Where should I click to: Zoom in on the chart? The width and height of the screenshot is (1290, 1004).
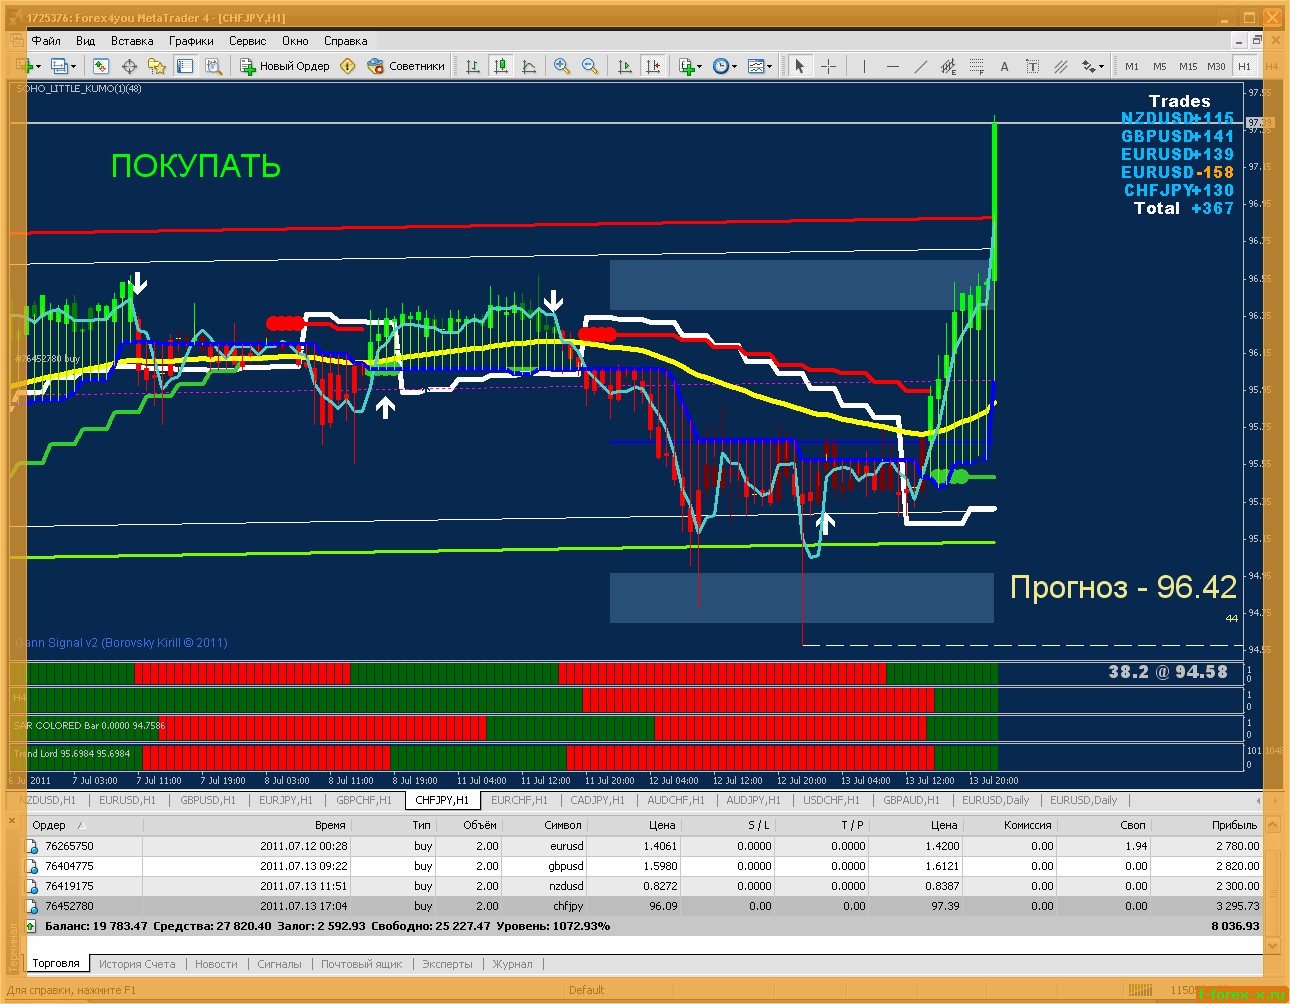[x=562, y=66]
